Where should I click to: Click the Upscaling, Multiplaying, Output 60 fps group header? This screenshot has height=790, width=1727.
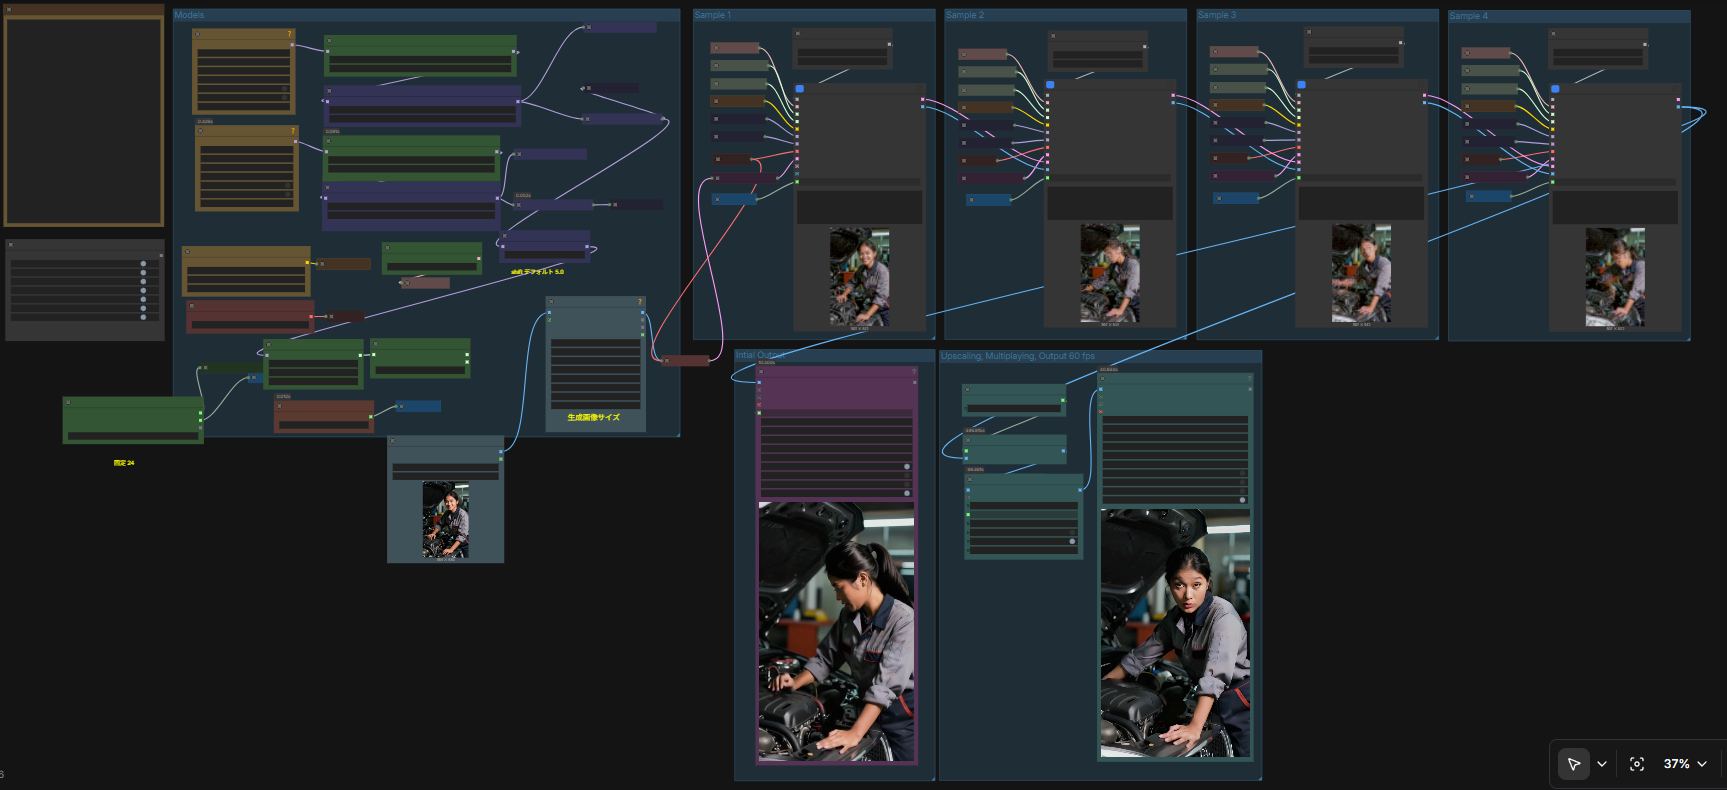(1017, 356)
